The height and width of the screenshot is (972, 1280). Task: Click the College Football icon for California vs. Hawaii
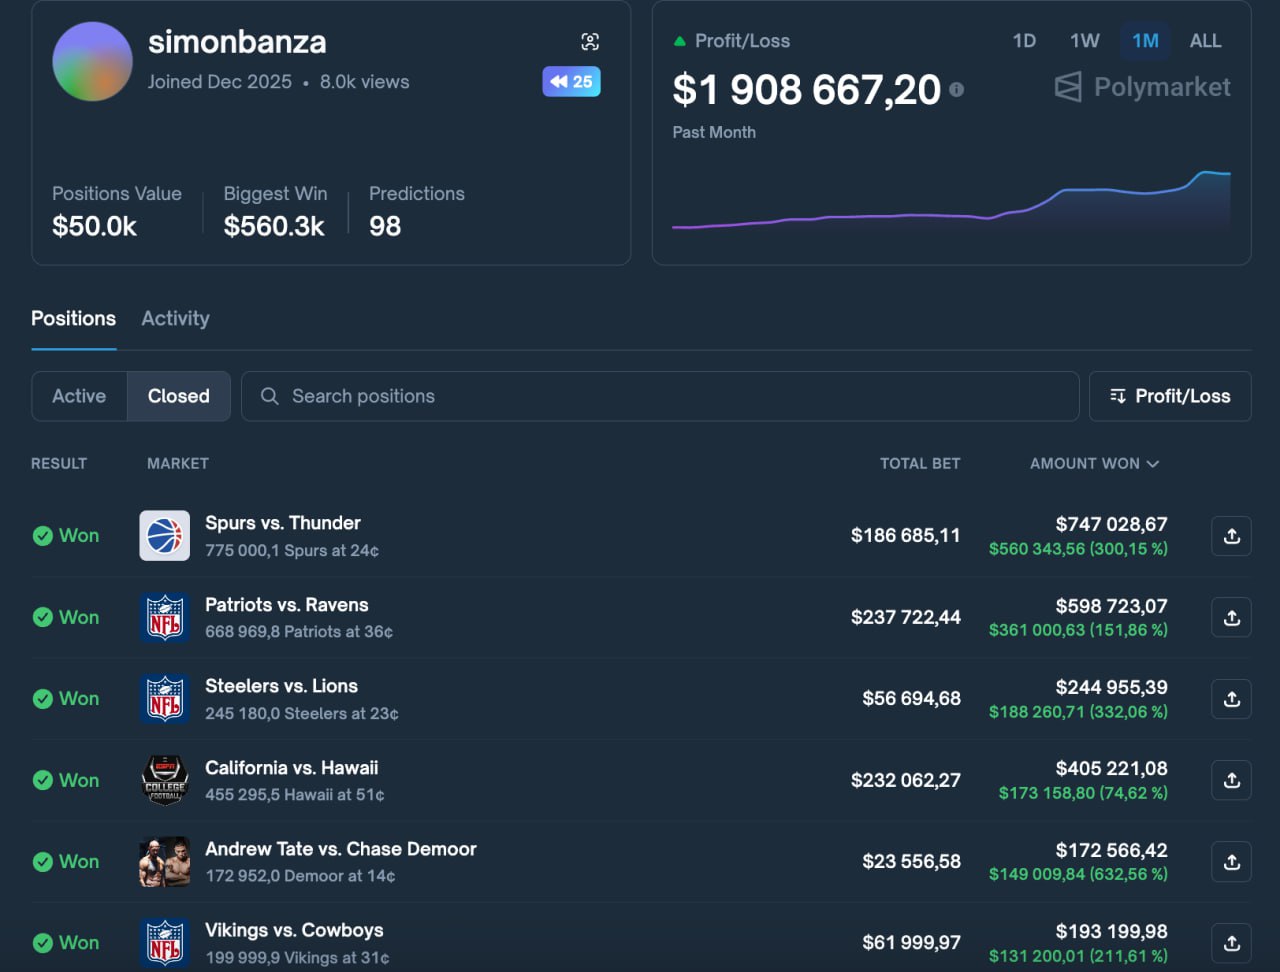[164, 780]
